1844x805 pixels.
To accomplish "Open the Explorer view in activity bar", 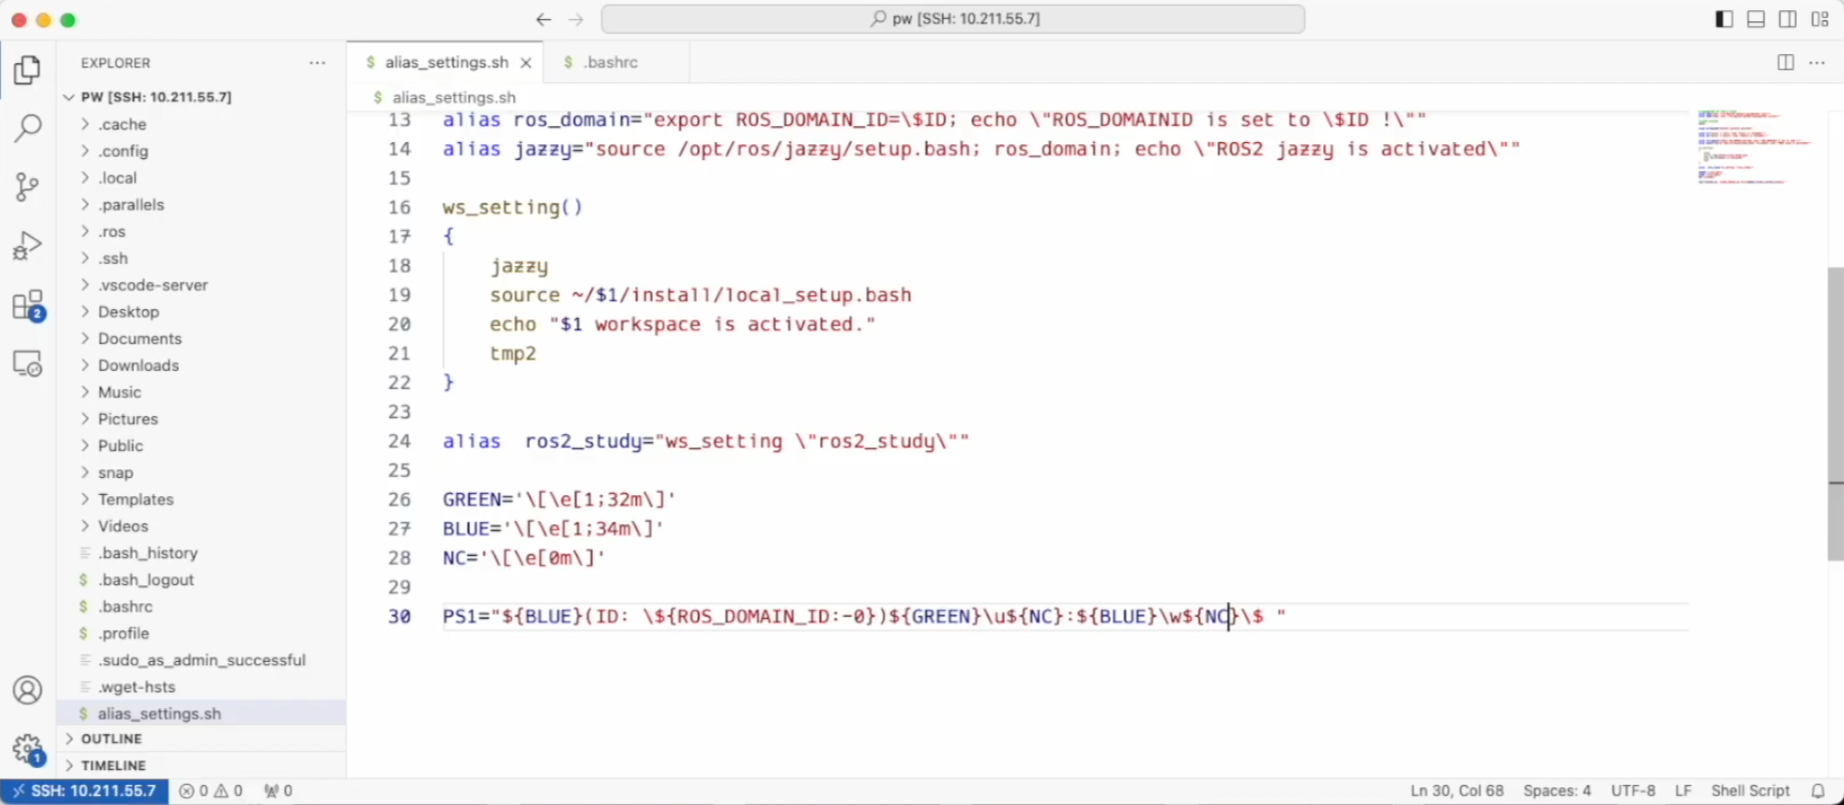I will coord(28,70).
